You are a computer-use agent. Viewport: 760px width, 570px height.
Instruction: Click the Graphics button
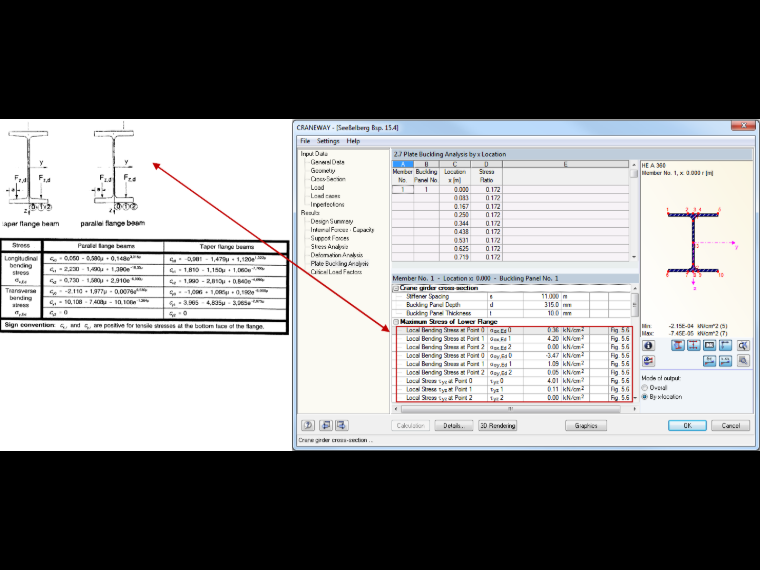[x=586, y=426]
